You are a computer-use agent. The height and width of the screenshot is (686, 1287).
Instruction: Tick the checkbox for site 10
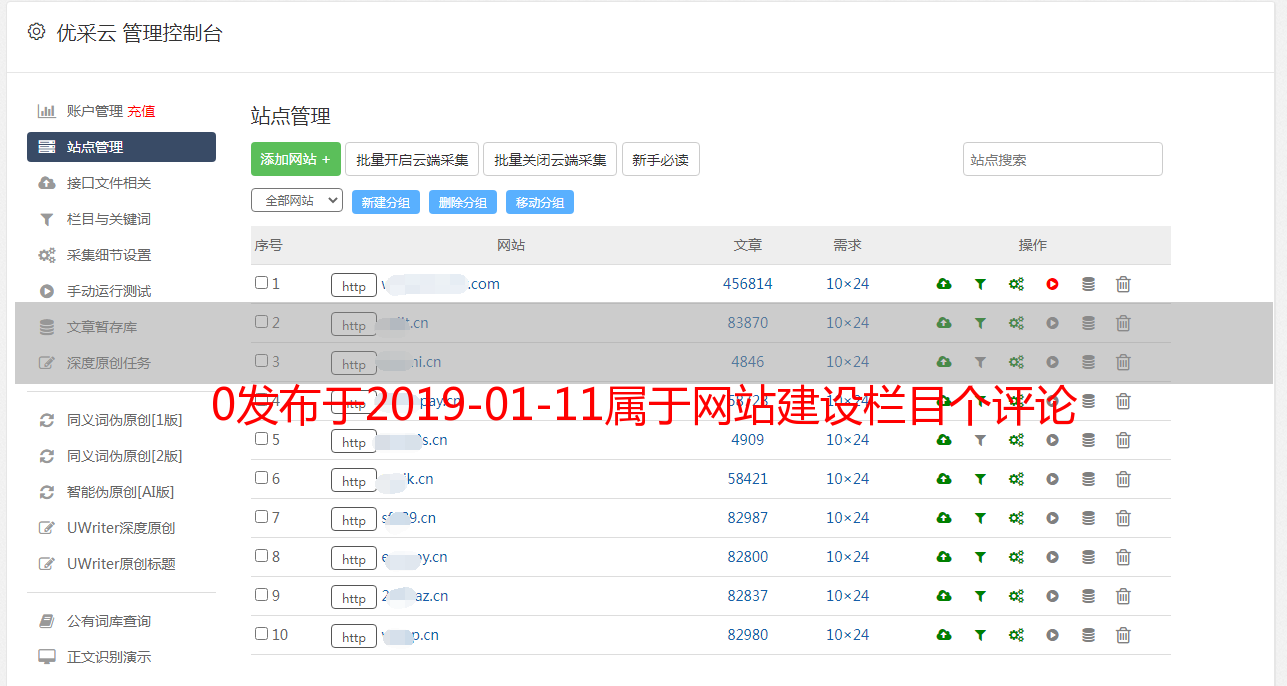click(x=261, y=634)
